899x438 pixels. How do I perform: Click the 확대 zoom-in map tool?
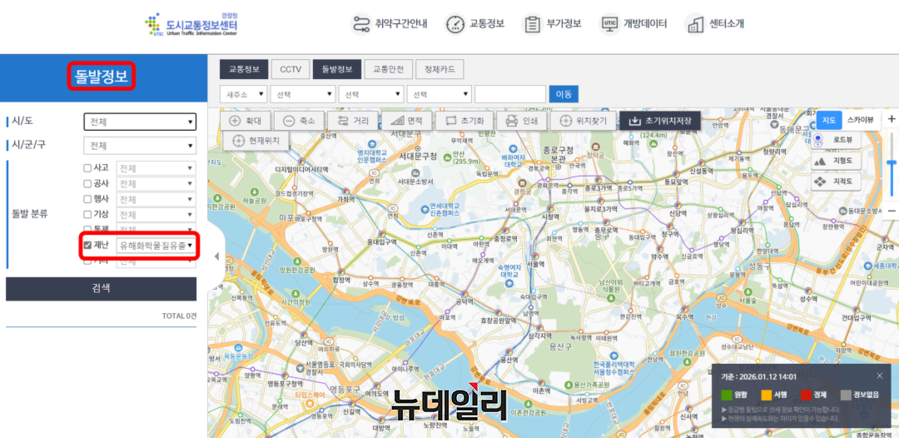[245, 121]
